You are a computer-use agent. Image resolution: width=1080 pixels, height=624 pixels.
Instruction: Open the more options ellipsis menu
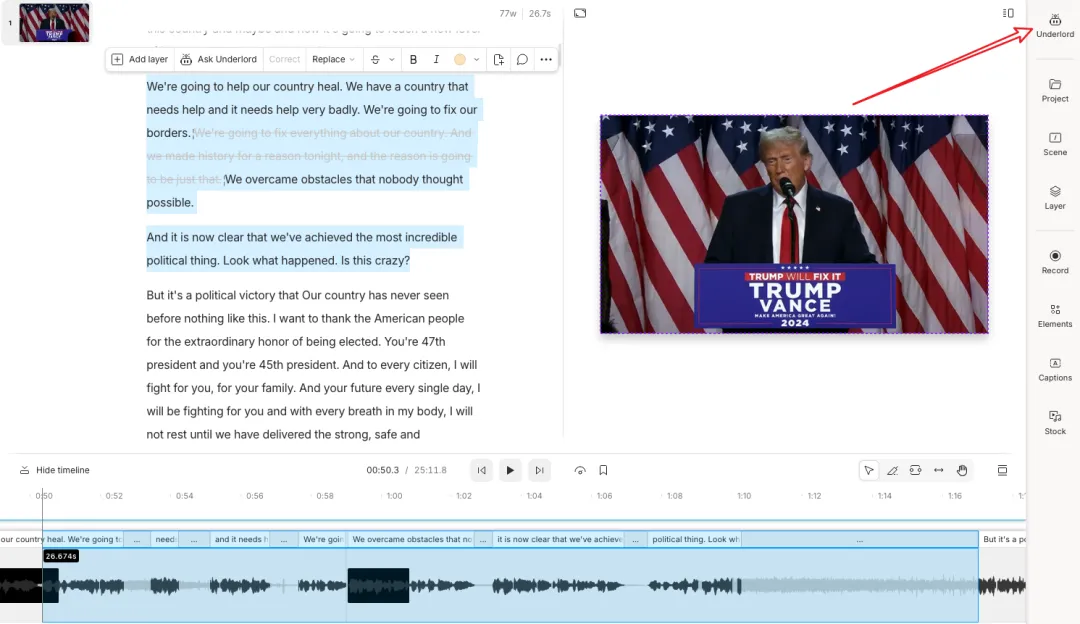pos(546,59)
